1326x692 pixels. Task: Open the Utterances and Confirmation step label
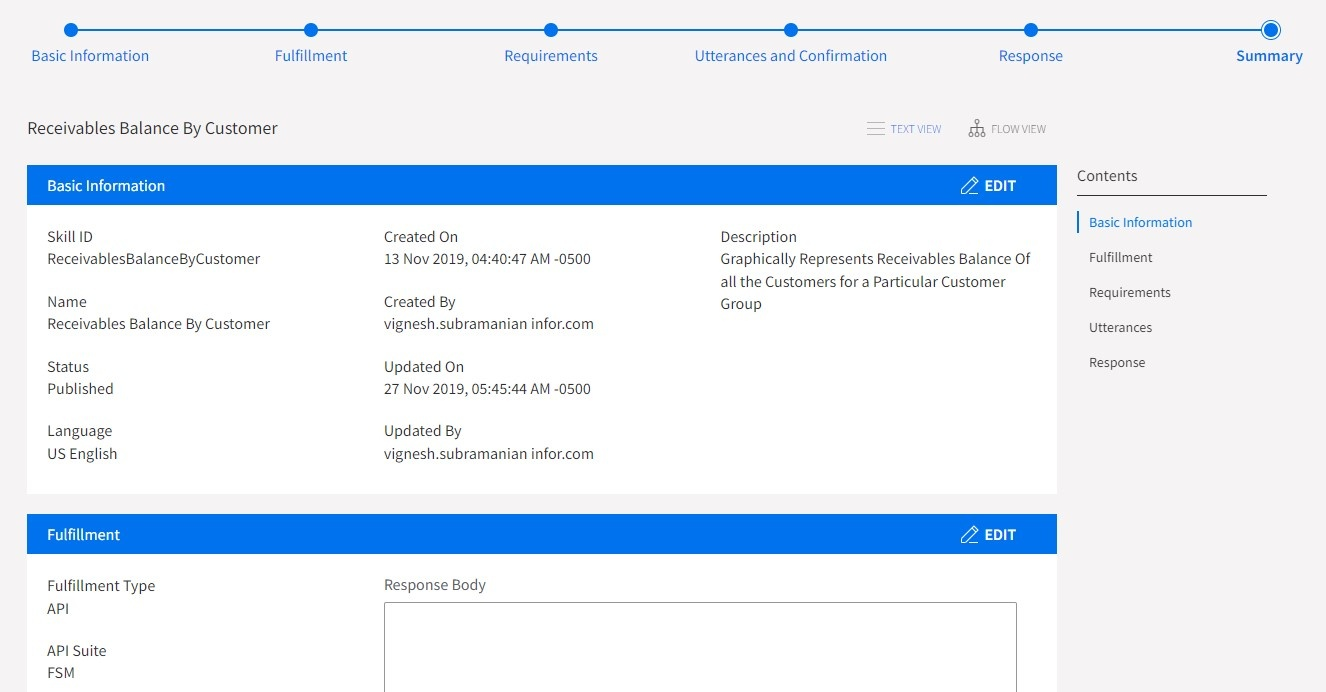pyautogui.click(x=790, y=56)
